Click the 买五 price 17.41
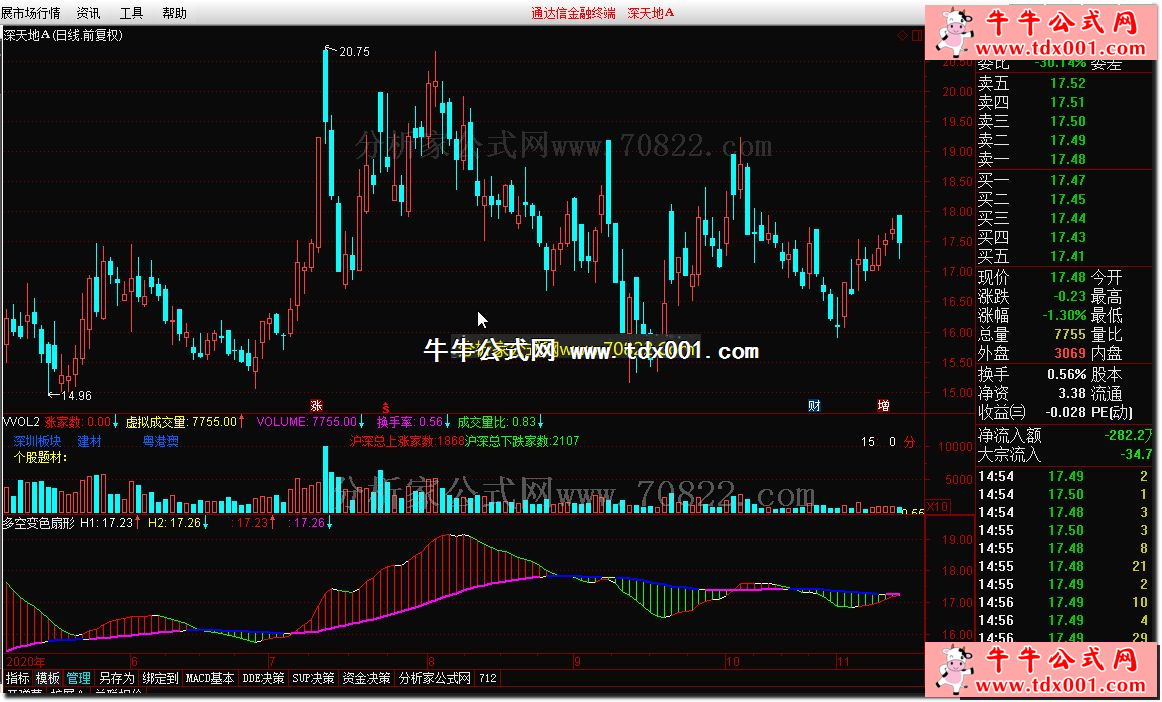The height and width of the screenshot is (702, 1162). point(1067,256)
